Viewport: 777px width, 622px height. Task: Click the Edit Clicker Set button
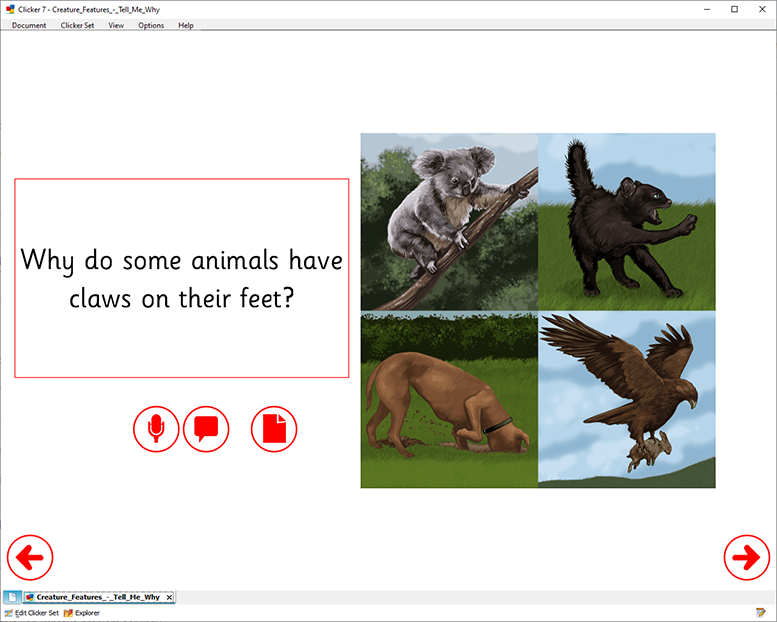coord(33,613)
